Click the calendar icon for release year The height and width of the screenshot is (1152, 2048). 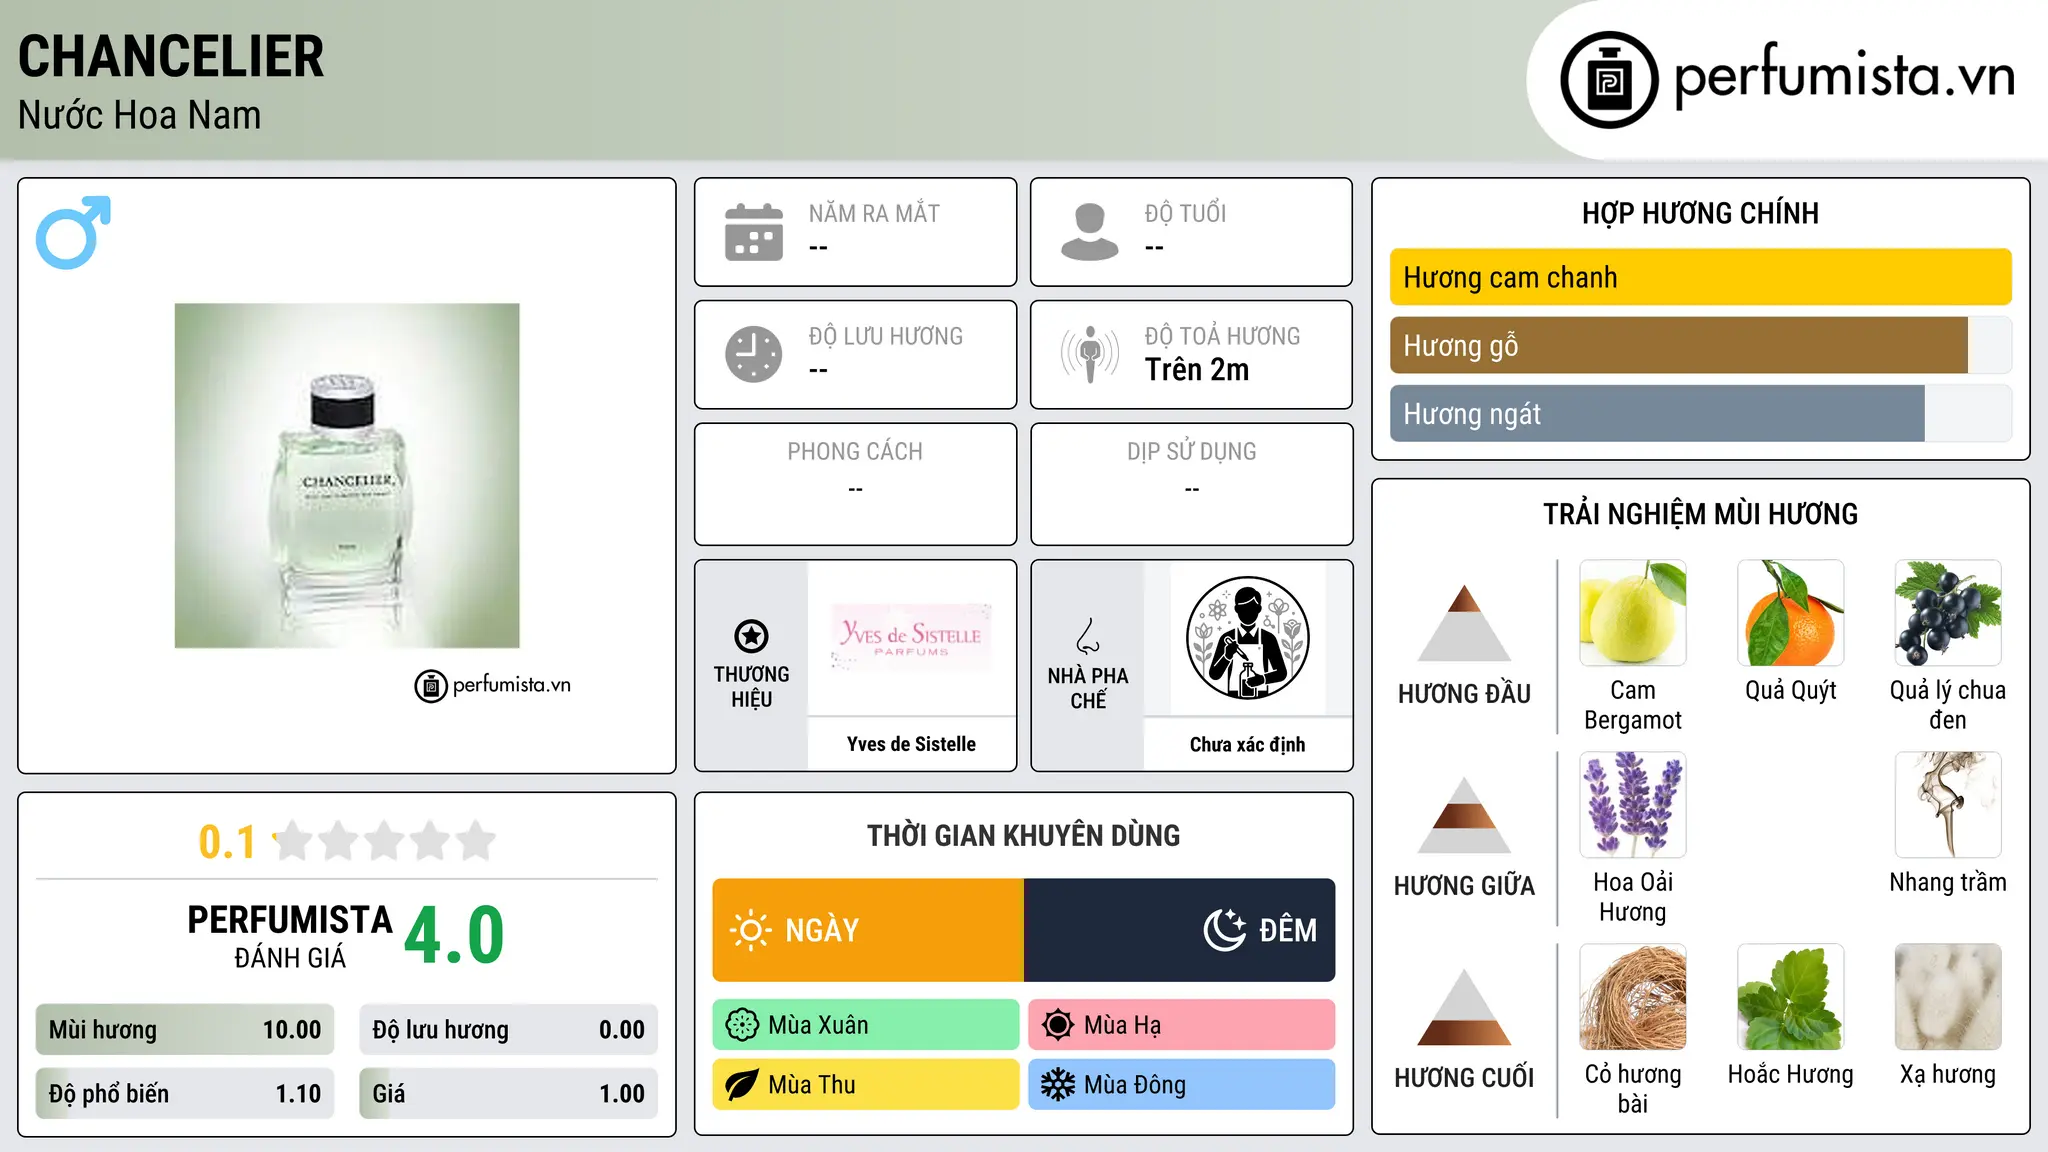754,232
